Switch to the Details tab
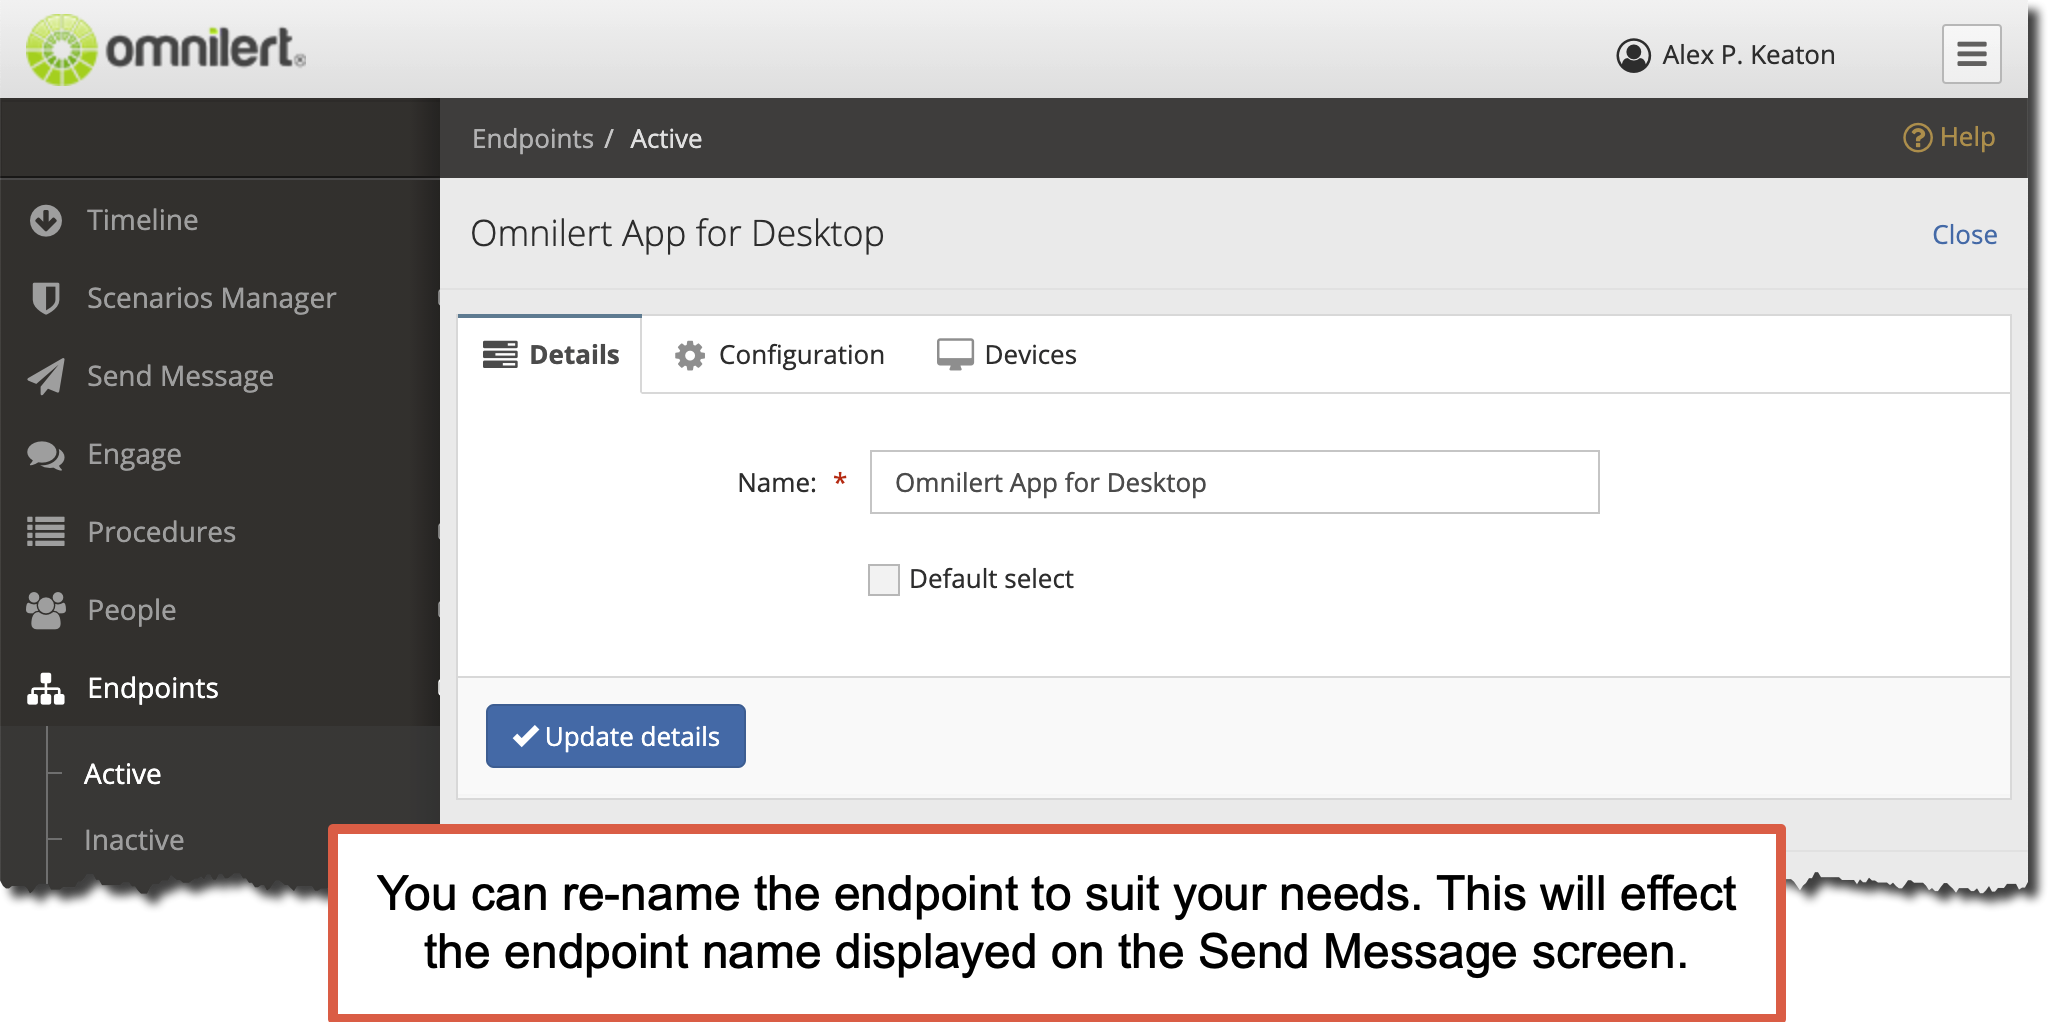This screenshot has height=1022, width=2048. 550,355
